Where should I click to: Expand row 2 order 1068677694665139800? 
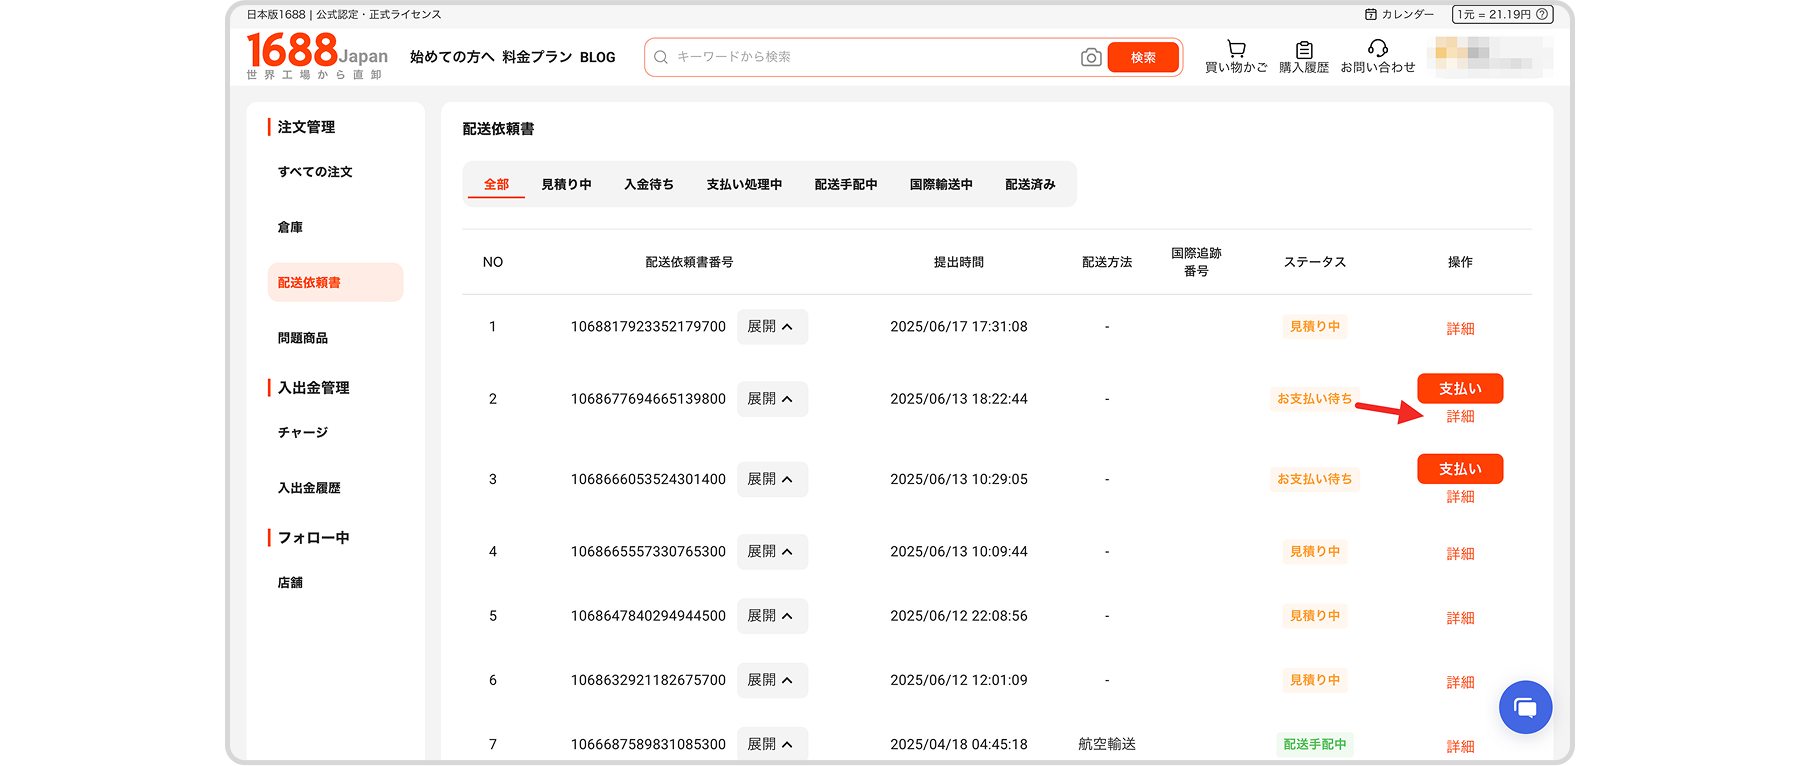(772, 399)
